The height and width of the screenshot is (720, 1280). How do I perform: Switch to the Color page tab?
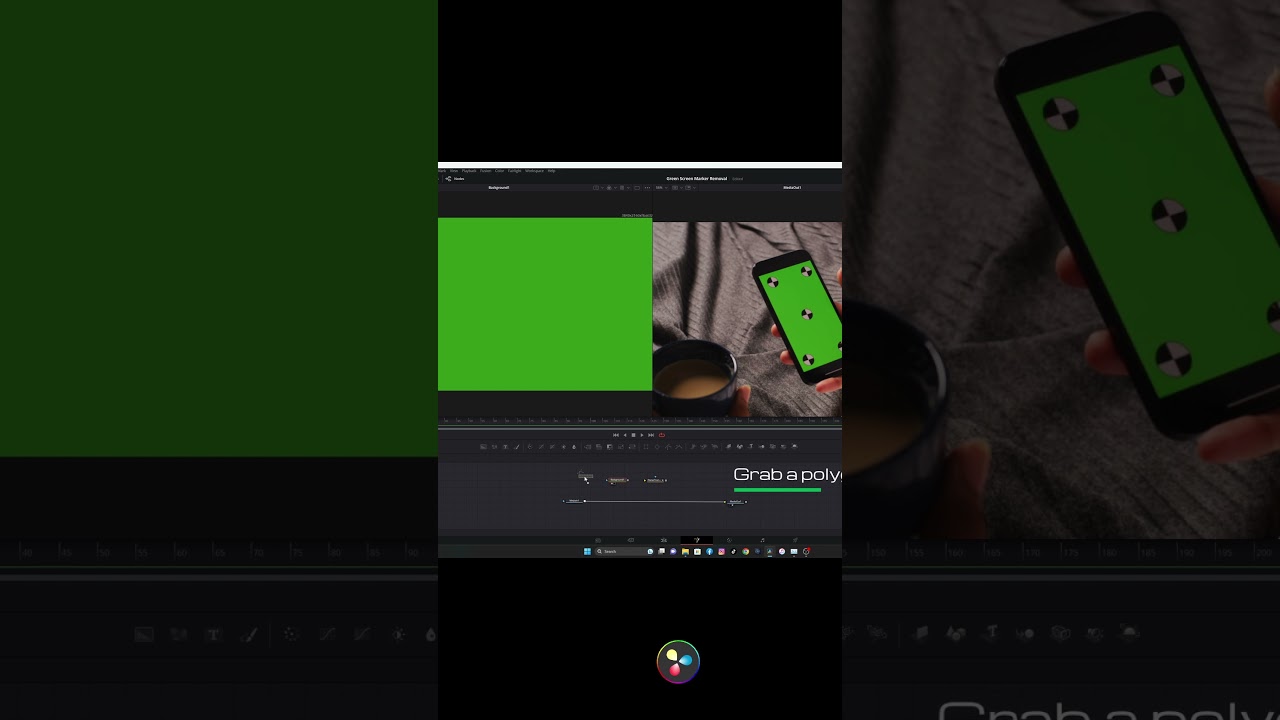click(729, 540)
